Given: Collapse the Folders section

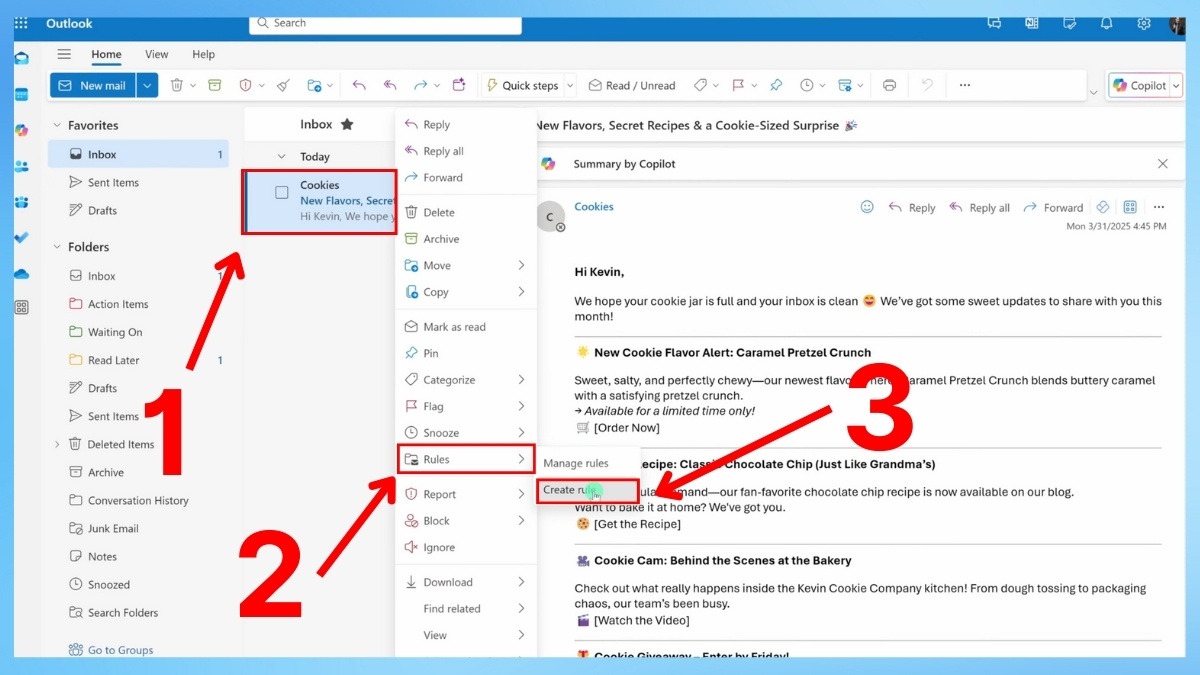Looking at the screenshot, I should click(x=57, y=247).
